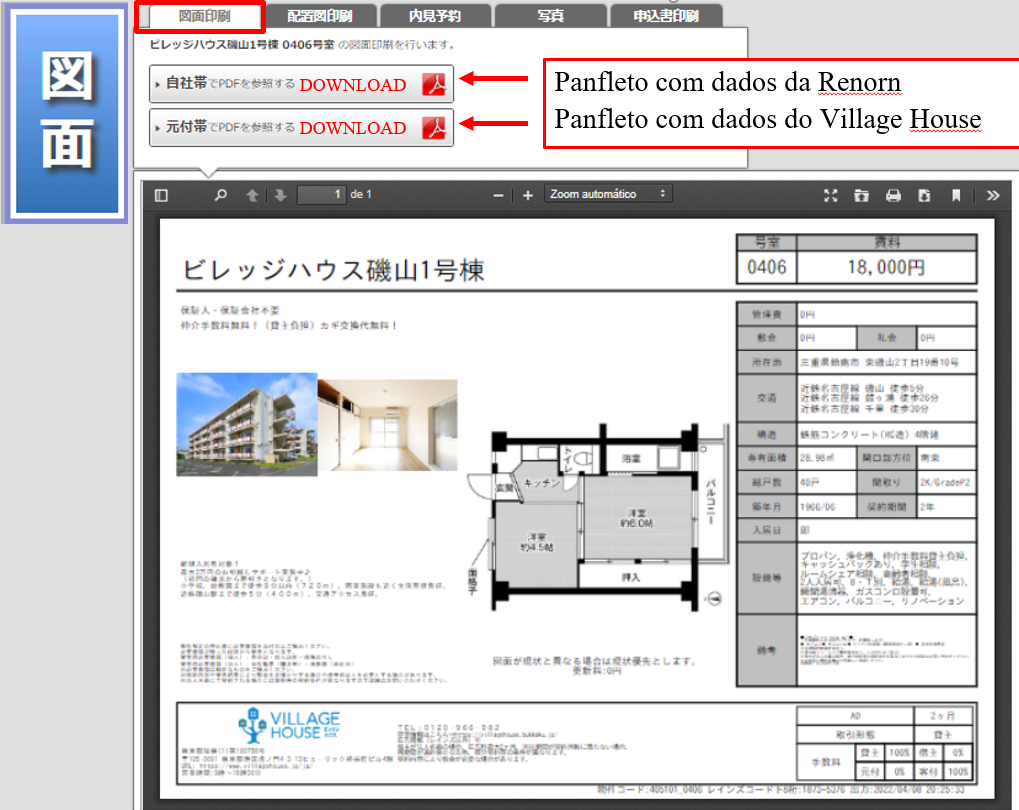Screen dimensions: 1019x810
Task: Enter presentation fullscreen mode
Action: [x=830, y=195]
